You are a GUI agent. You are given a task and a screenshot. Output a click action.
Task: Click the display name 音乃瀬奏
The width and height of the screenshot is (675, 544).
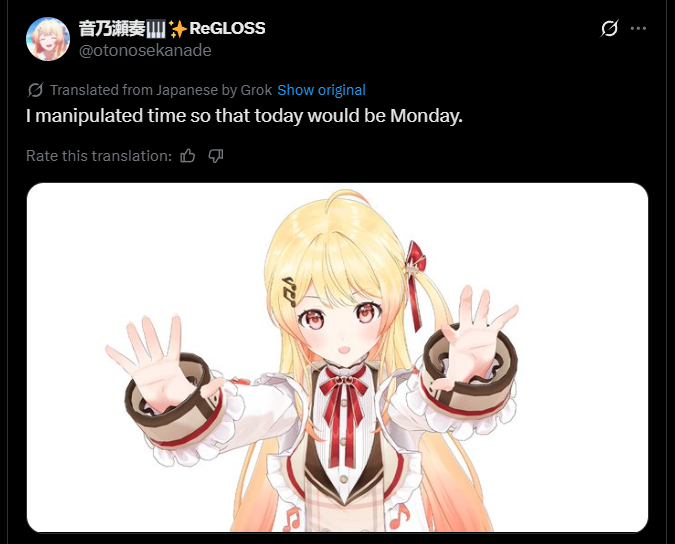(x=112, y=28)
